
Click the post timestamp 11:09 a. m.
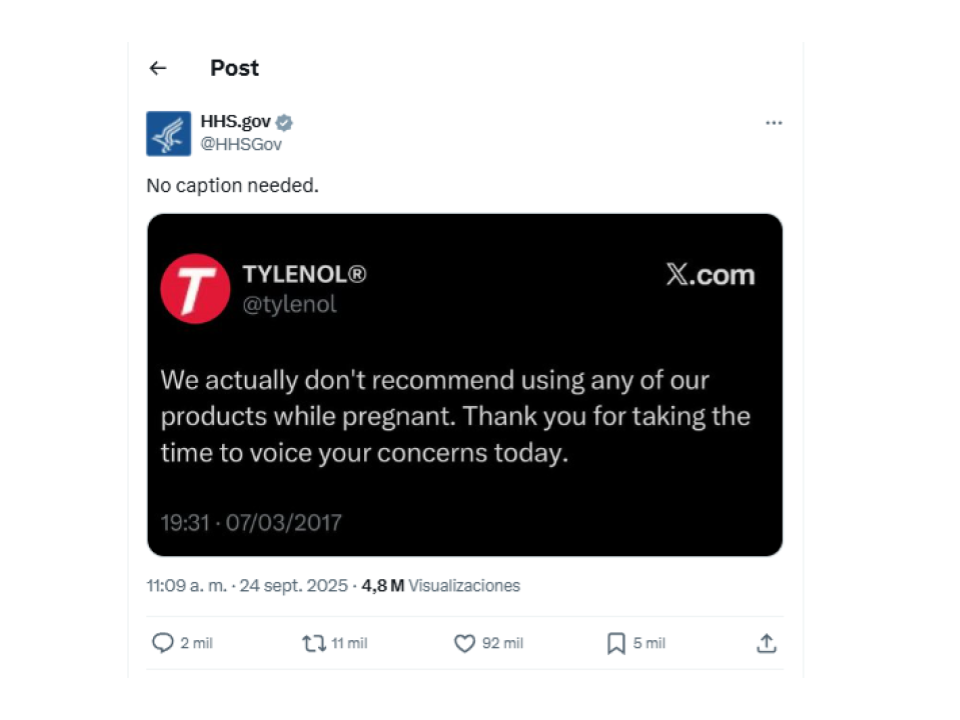coord(187,586)
